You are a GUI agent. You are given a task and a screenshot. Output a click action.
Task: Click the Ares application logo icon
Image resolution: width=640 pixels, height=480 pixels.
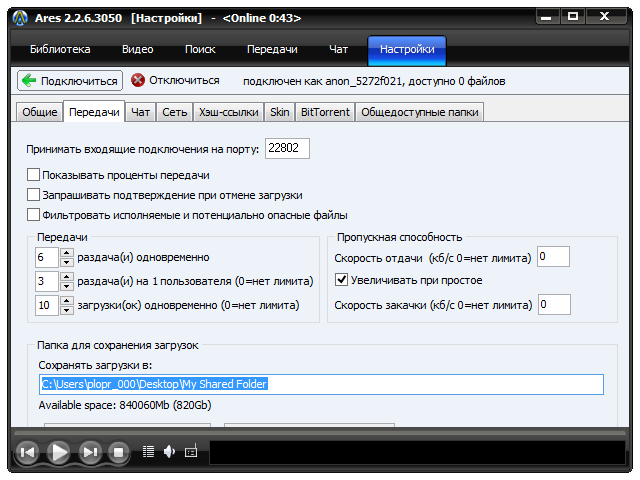20,18
